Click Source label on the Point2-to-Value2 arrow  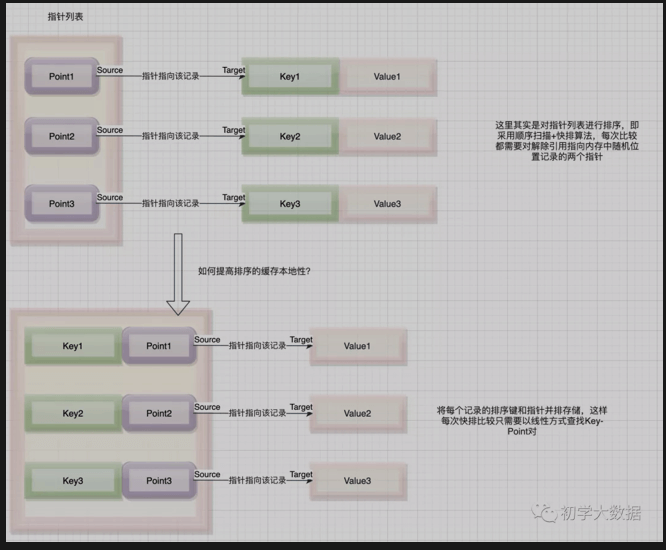point(207,407)
